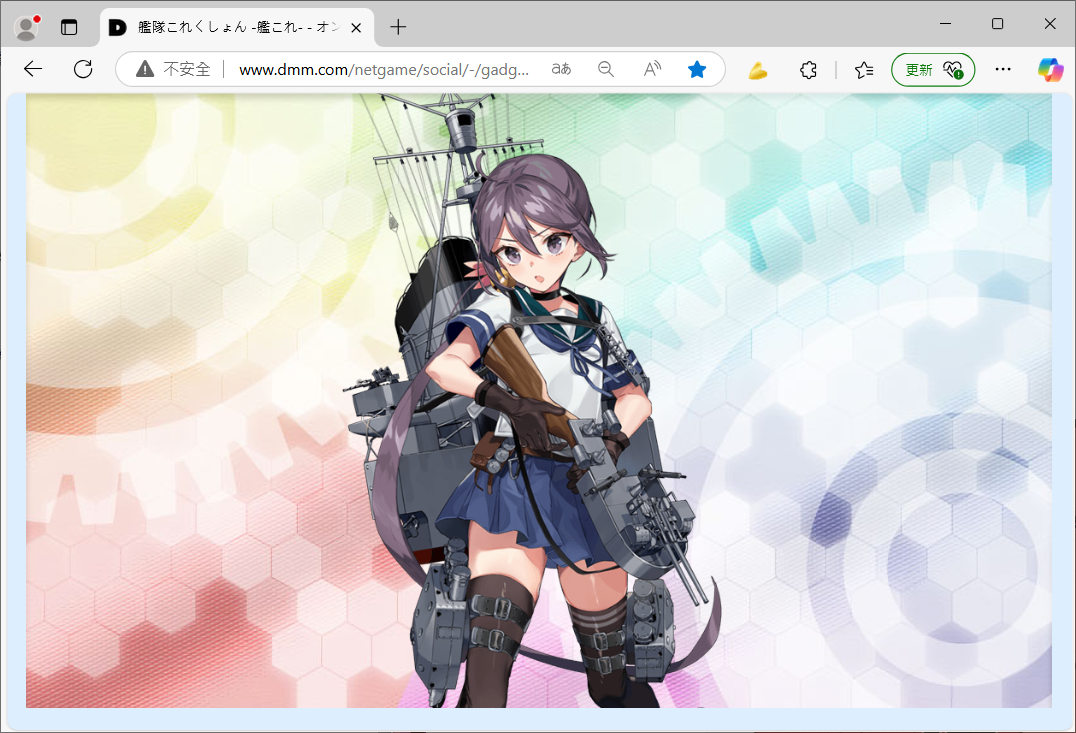Close the 艦隊これくしょん tab
This screenshot has height=733, width=1076.
click(x=356, y=27)
